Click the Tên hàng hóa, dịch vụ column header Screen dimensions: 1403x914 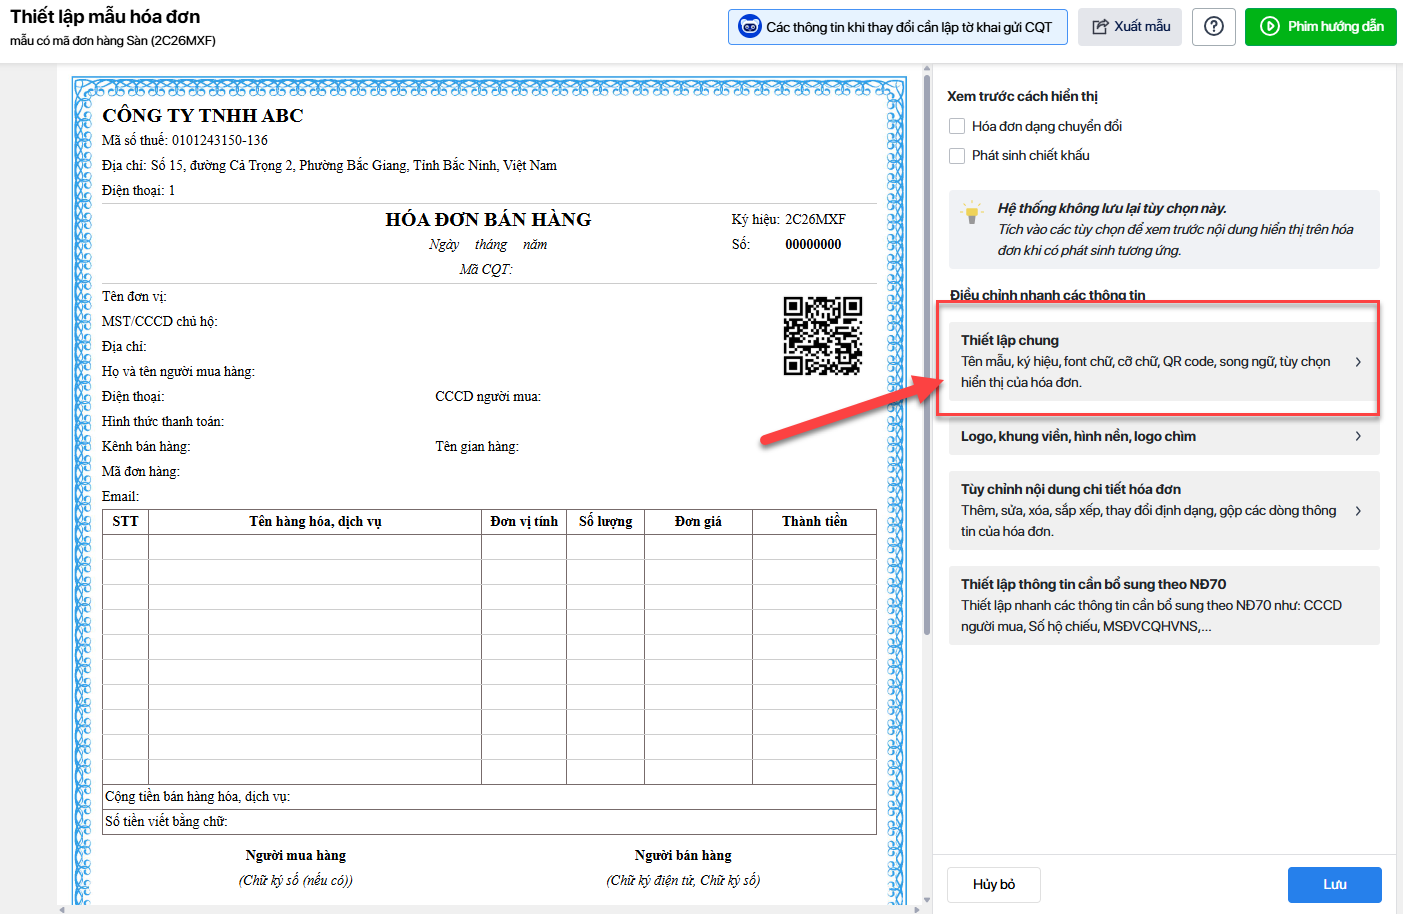tap(315, 522)
